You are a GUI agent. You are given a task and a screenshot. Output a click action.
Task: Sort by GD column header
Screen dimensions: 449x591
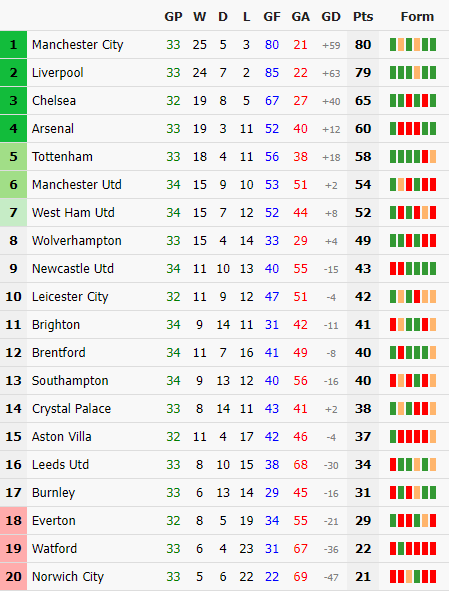331,17
